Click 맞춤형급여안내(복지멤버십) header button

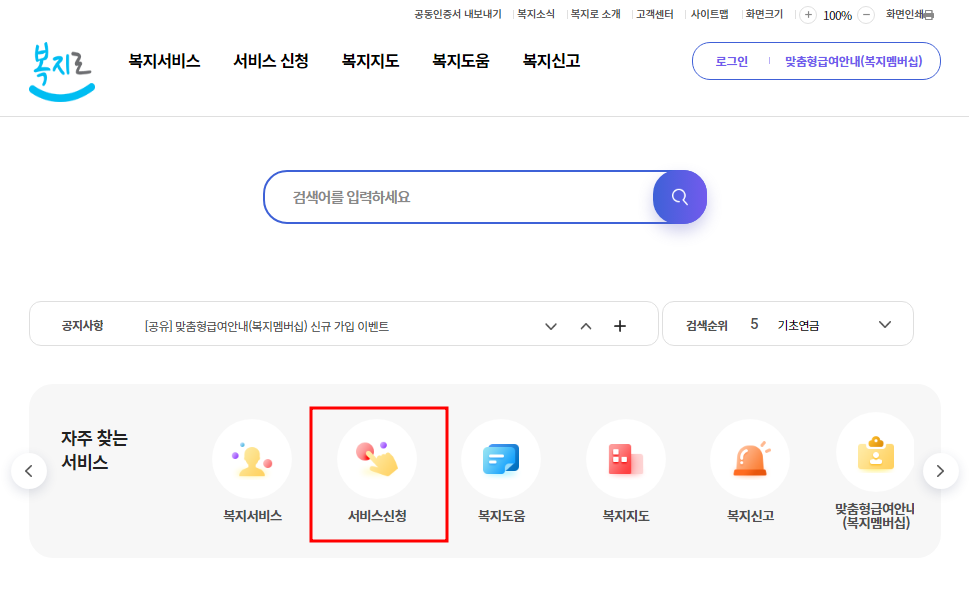coord(853,61)
